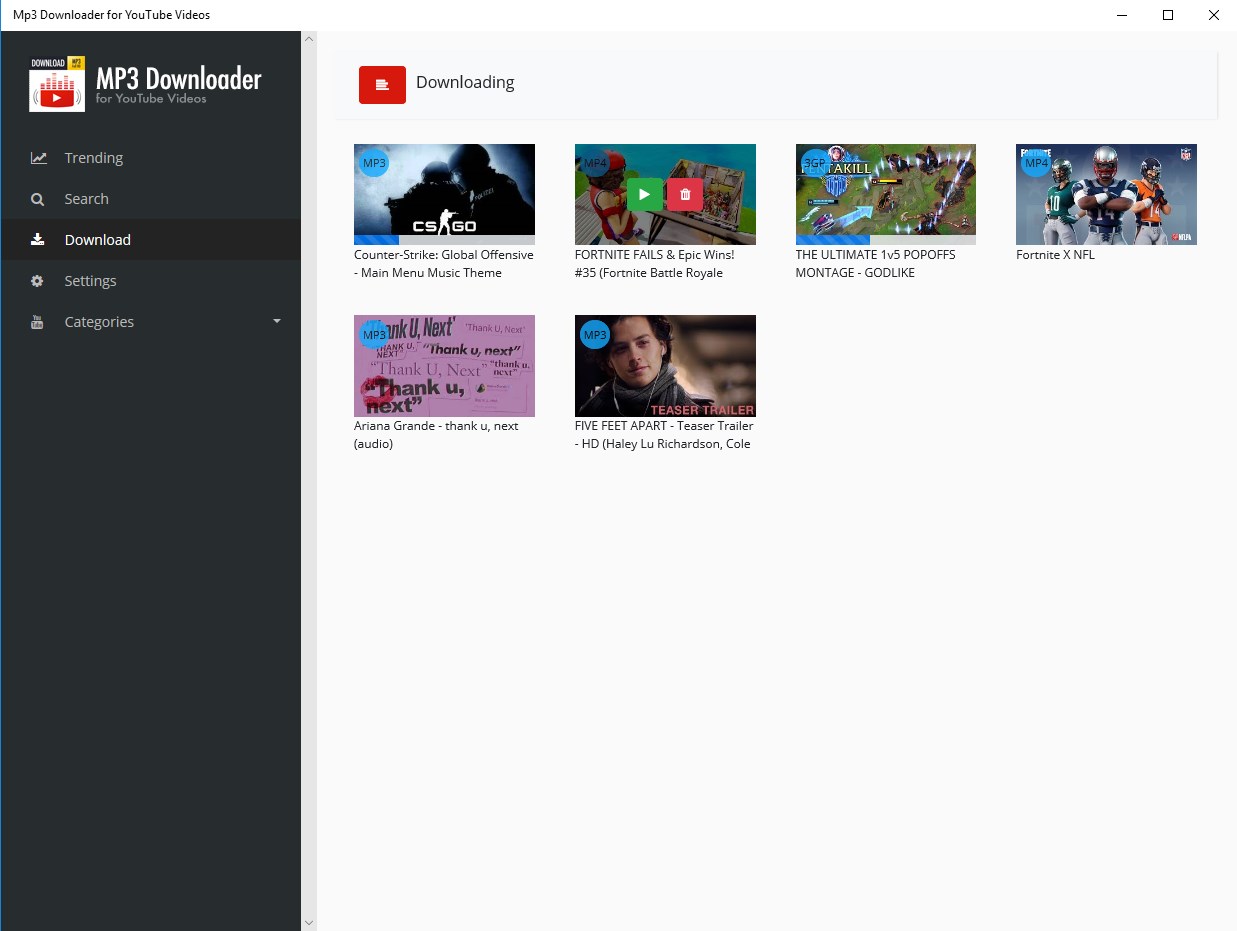Click the sidebar scrollbar up arrow
1237x931 pixels.
pos(309,39)
